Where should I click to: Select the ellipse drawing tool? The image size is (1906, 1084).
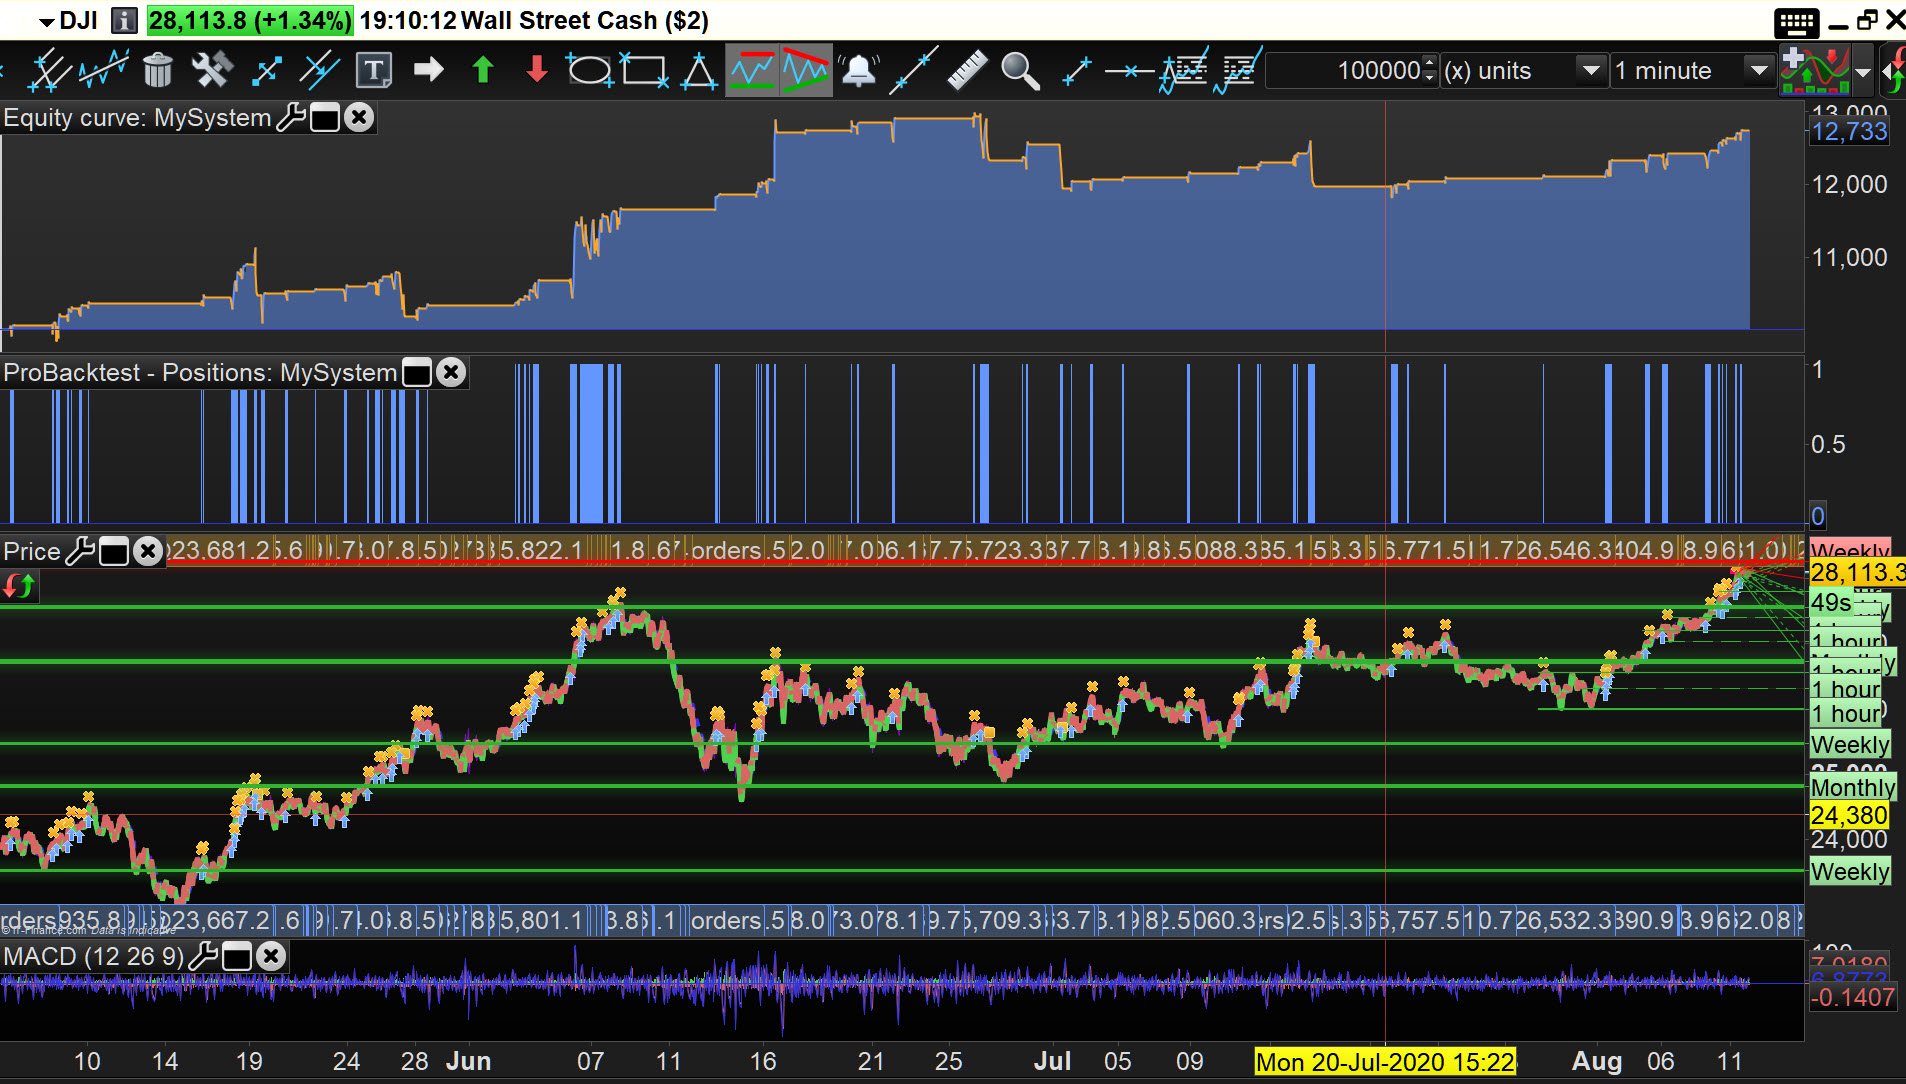(590, 71)
